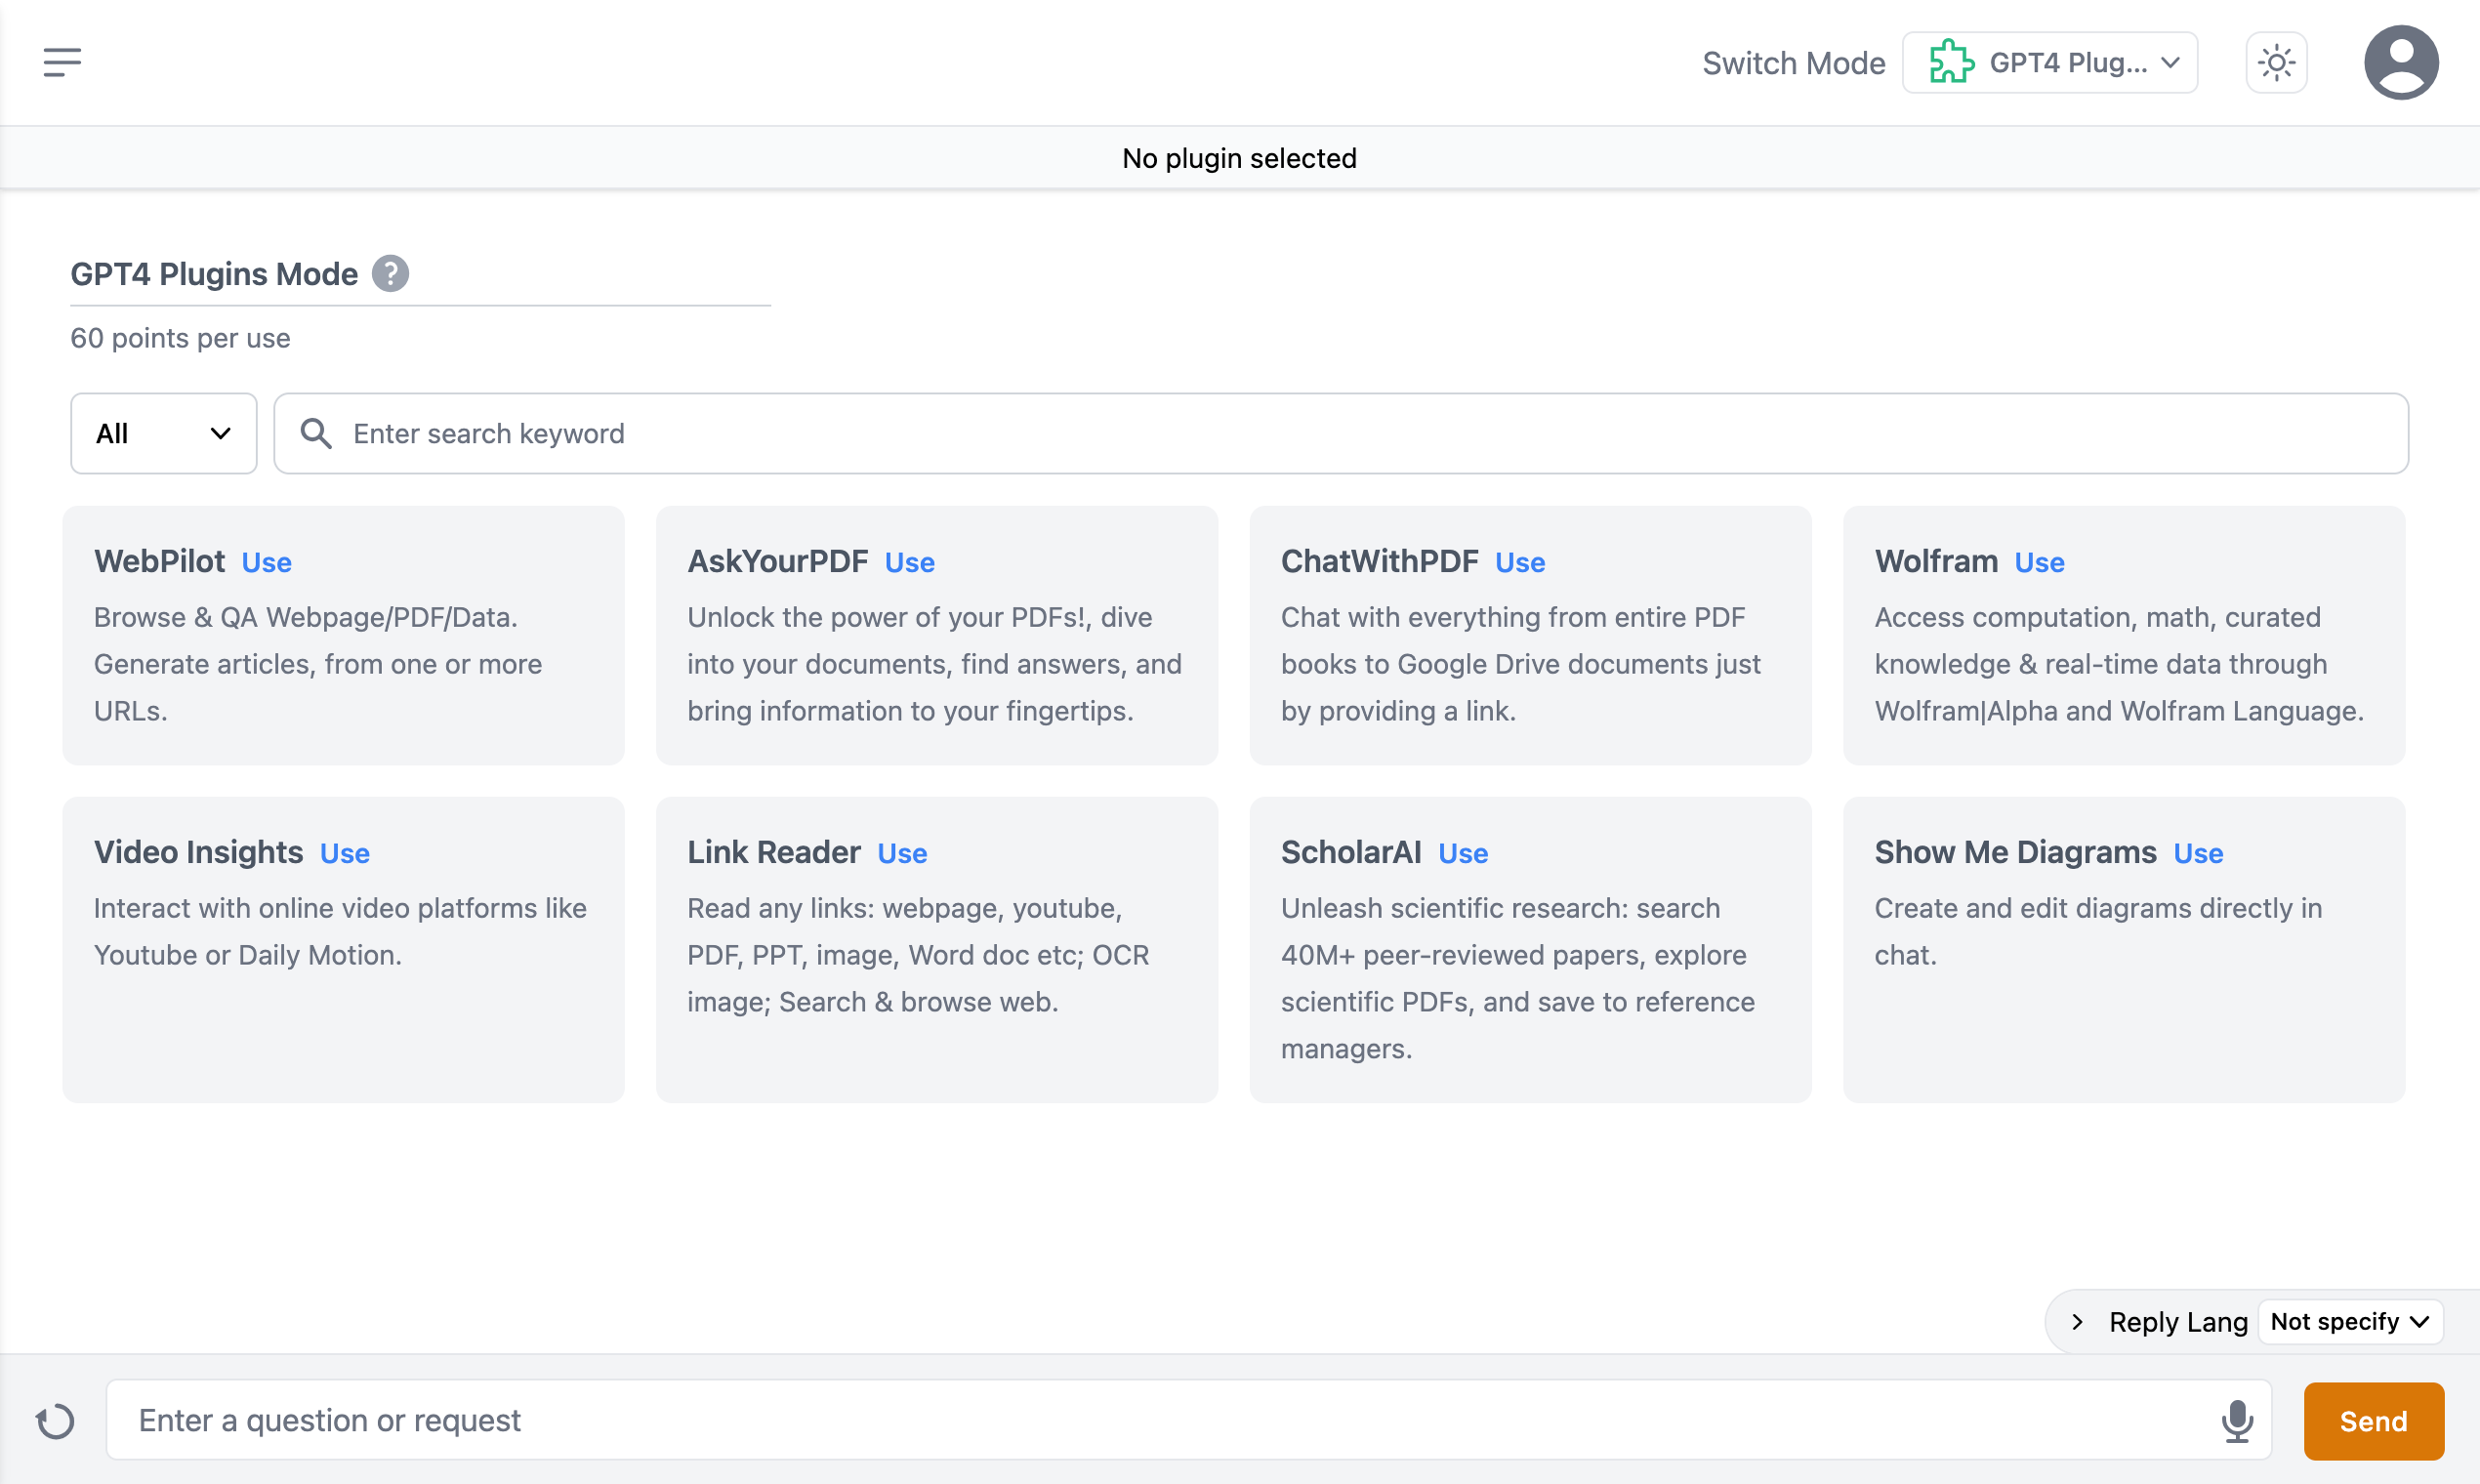2480x1484 pixels.
Task: Click the 'No plugin selected' banner text
Action: 1239,158
